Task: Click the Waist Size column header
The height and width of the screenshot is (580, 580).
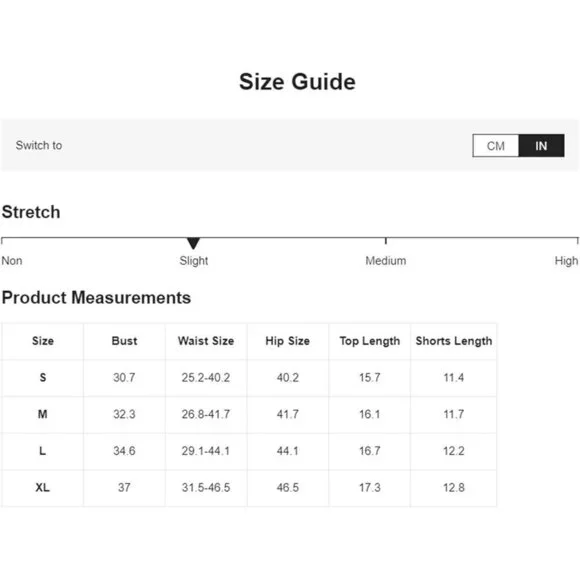Action: 206,341
